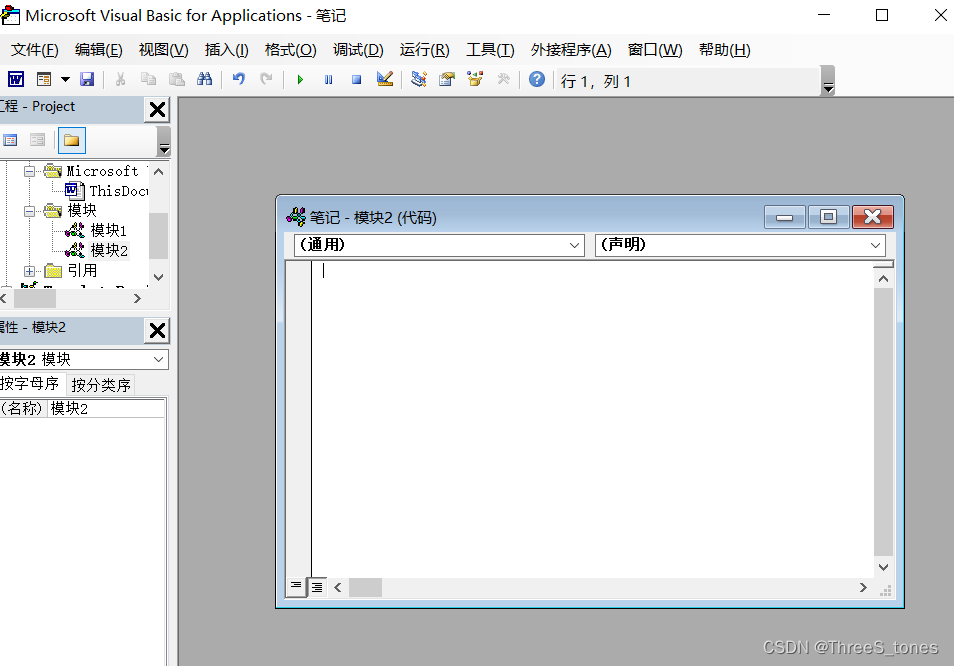The width and height of the screenshot is (954, 666).
Task: Open the 视图(V) menu
Action: tap(164, 50)
